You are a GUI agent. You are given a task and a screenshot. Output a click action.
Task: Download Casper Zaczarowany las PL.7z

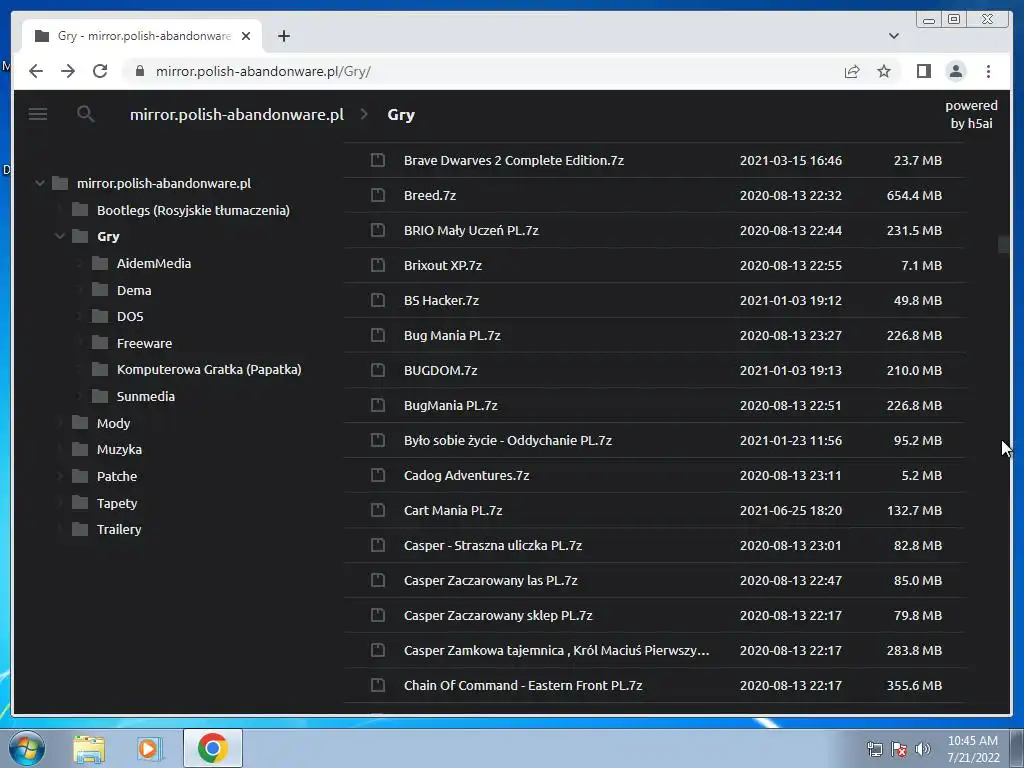tap(490, 580)
